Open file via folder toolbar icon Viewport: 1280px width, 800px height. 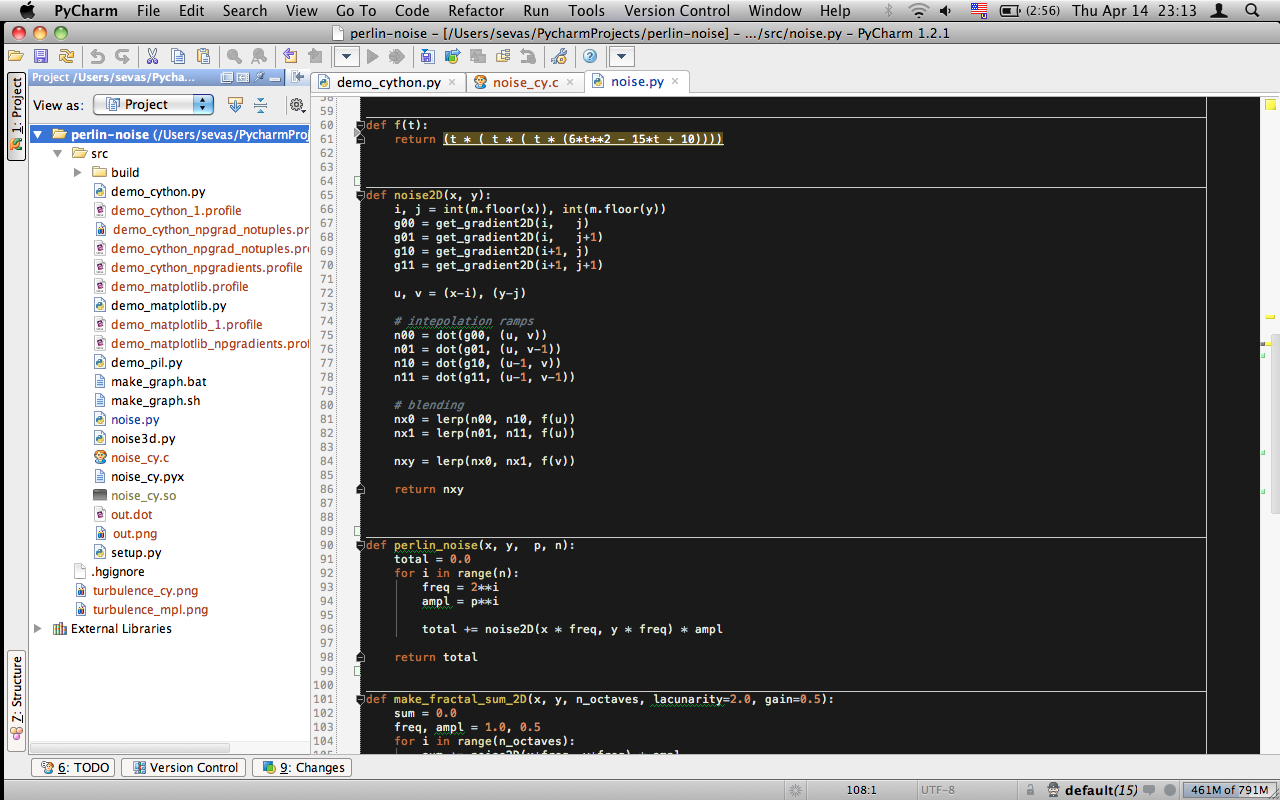coord(16,57)
